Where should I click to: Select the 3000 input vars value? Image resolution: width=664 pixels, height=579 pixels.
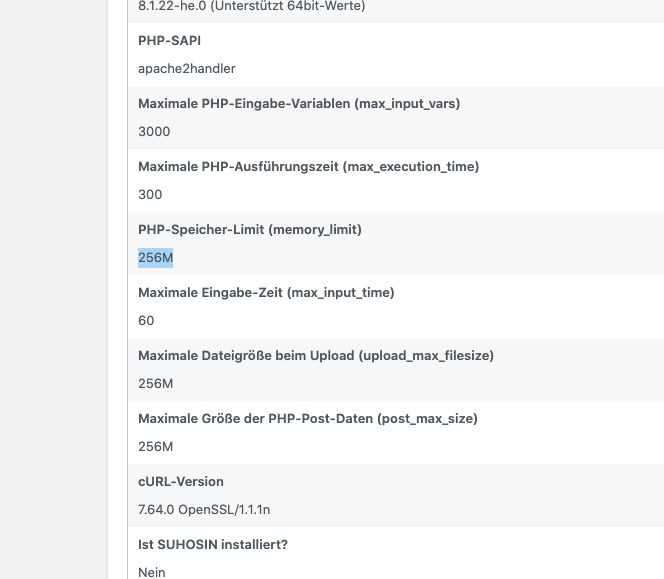[x=154, y=131]
